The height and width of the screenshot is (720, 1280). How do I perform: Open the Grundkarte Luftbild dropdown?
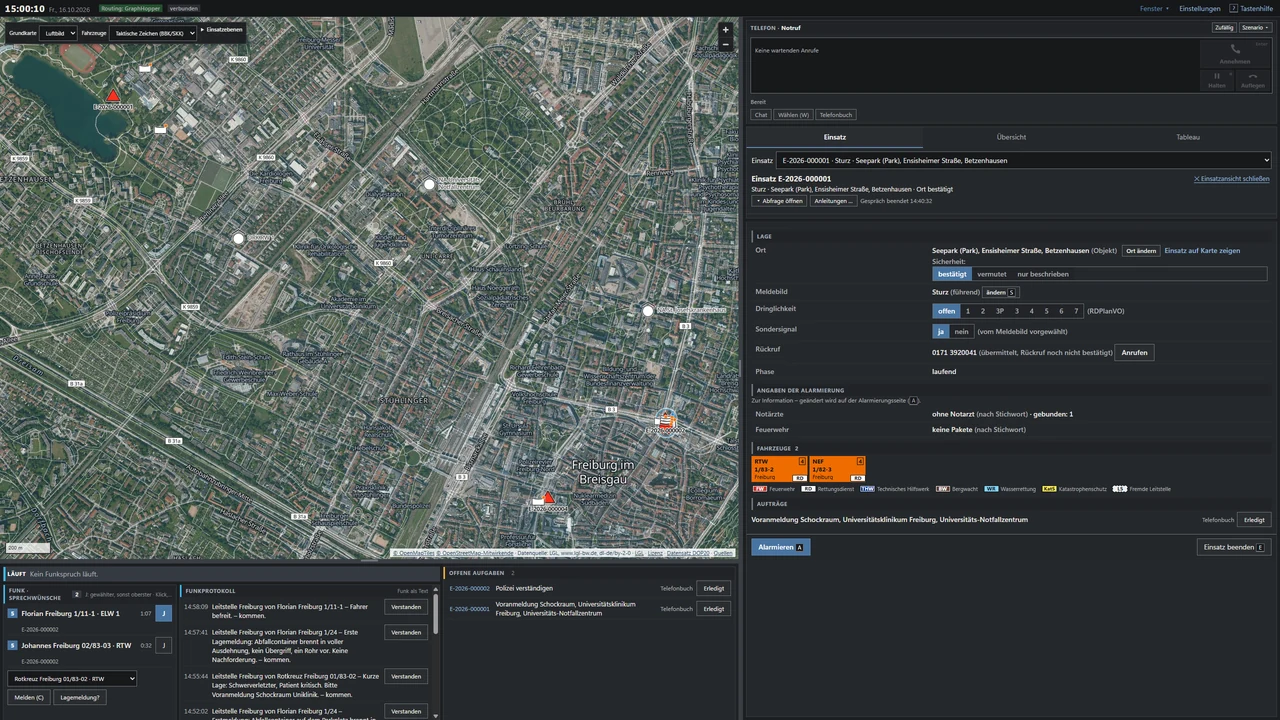point(59,33)
